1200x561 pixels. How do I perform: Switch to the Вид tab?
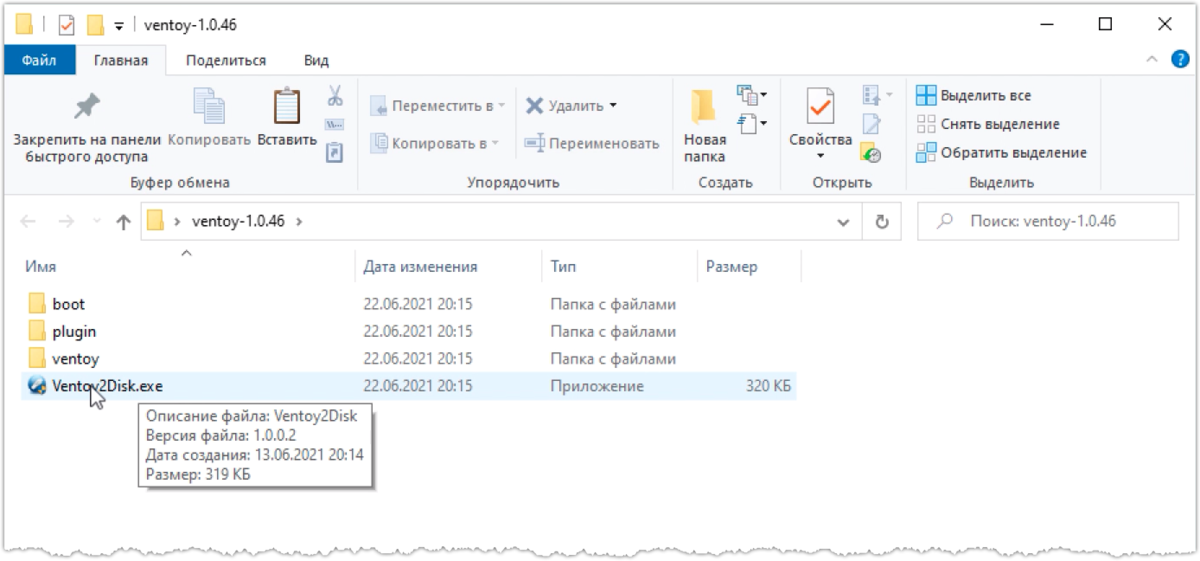point(316,60)
